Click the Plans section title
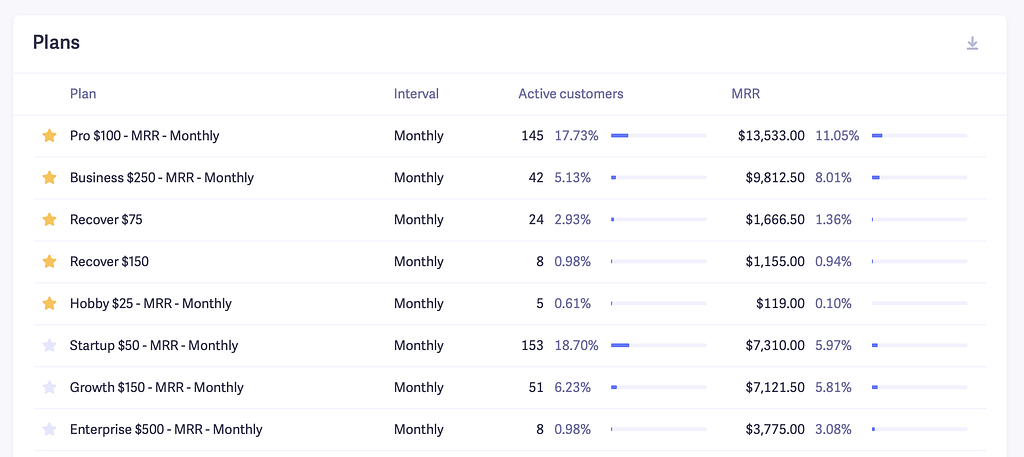The image size is (1024, 457). (56, 43)
